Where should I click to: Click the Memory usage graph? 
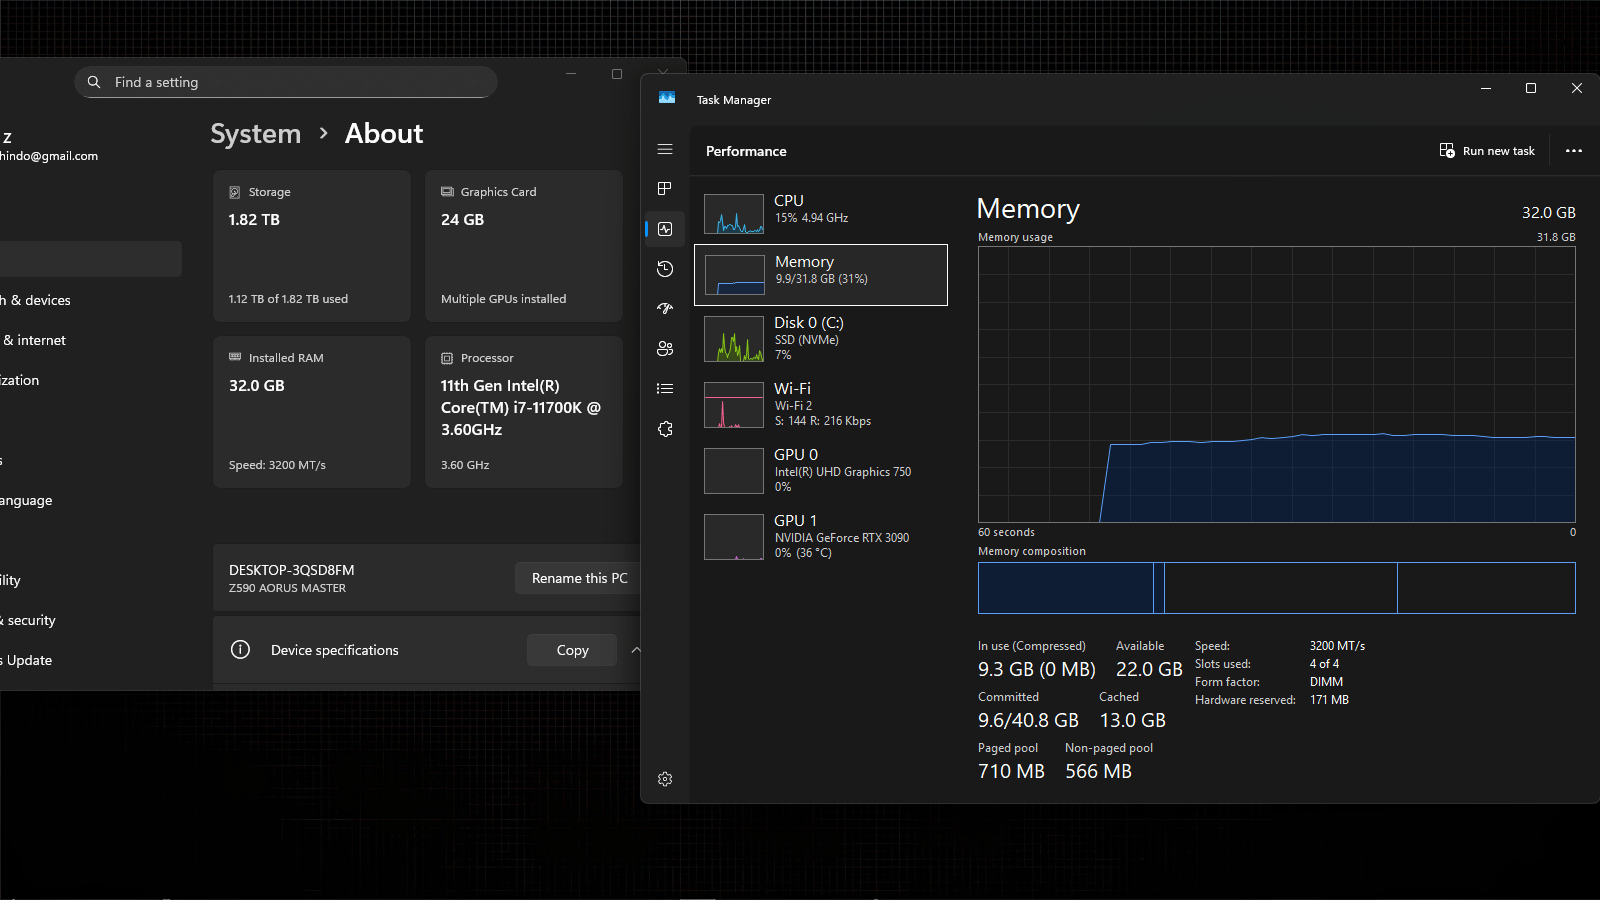pos(1277,385)
